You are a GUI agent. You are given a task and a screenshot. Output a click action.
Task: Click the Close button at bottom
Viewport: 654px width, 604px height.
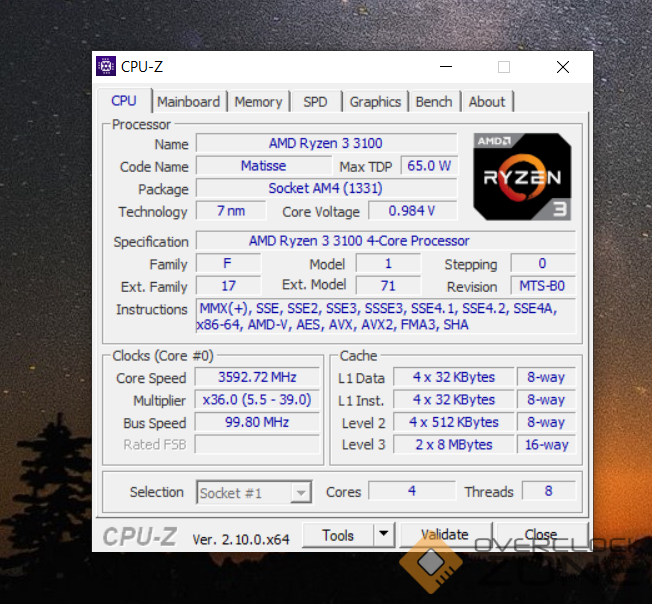point(541,534)
